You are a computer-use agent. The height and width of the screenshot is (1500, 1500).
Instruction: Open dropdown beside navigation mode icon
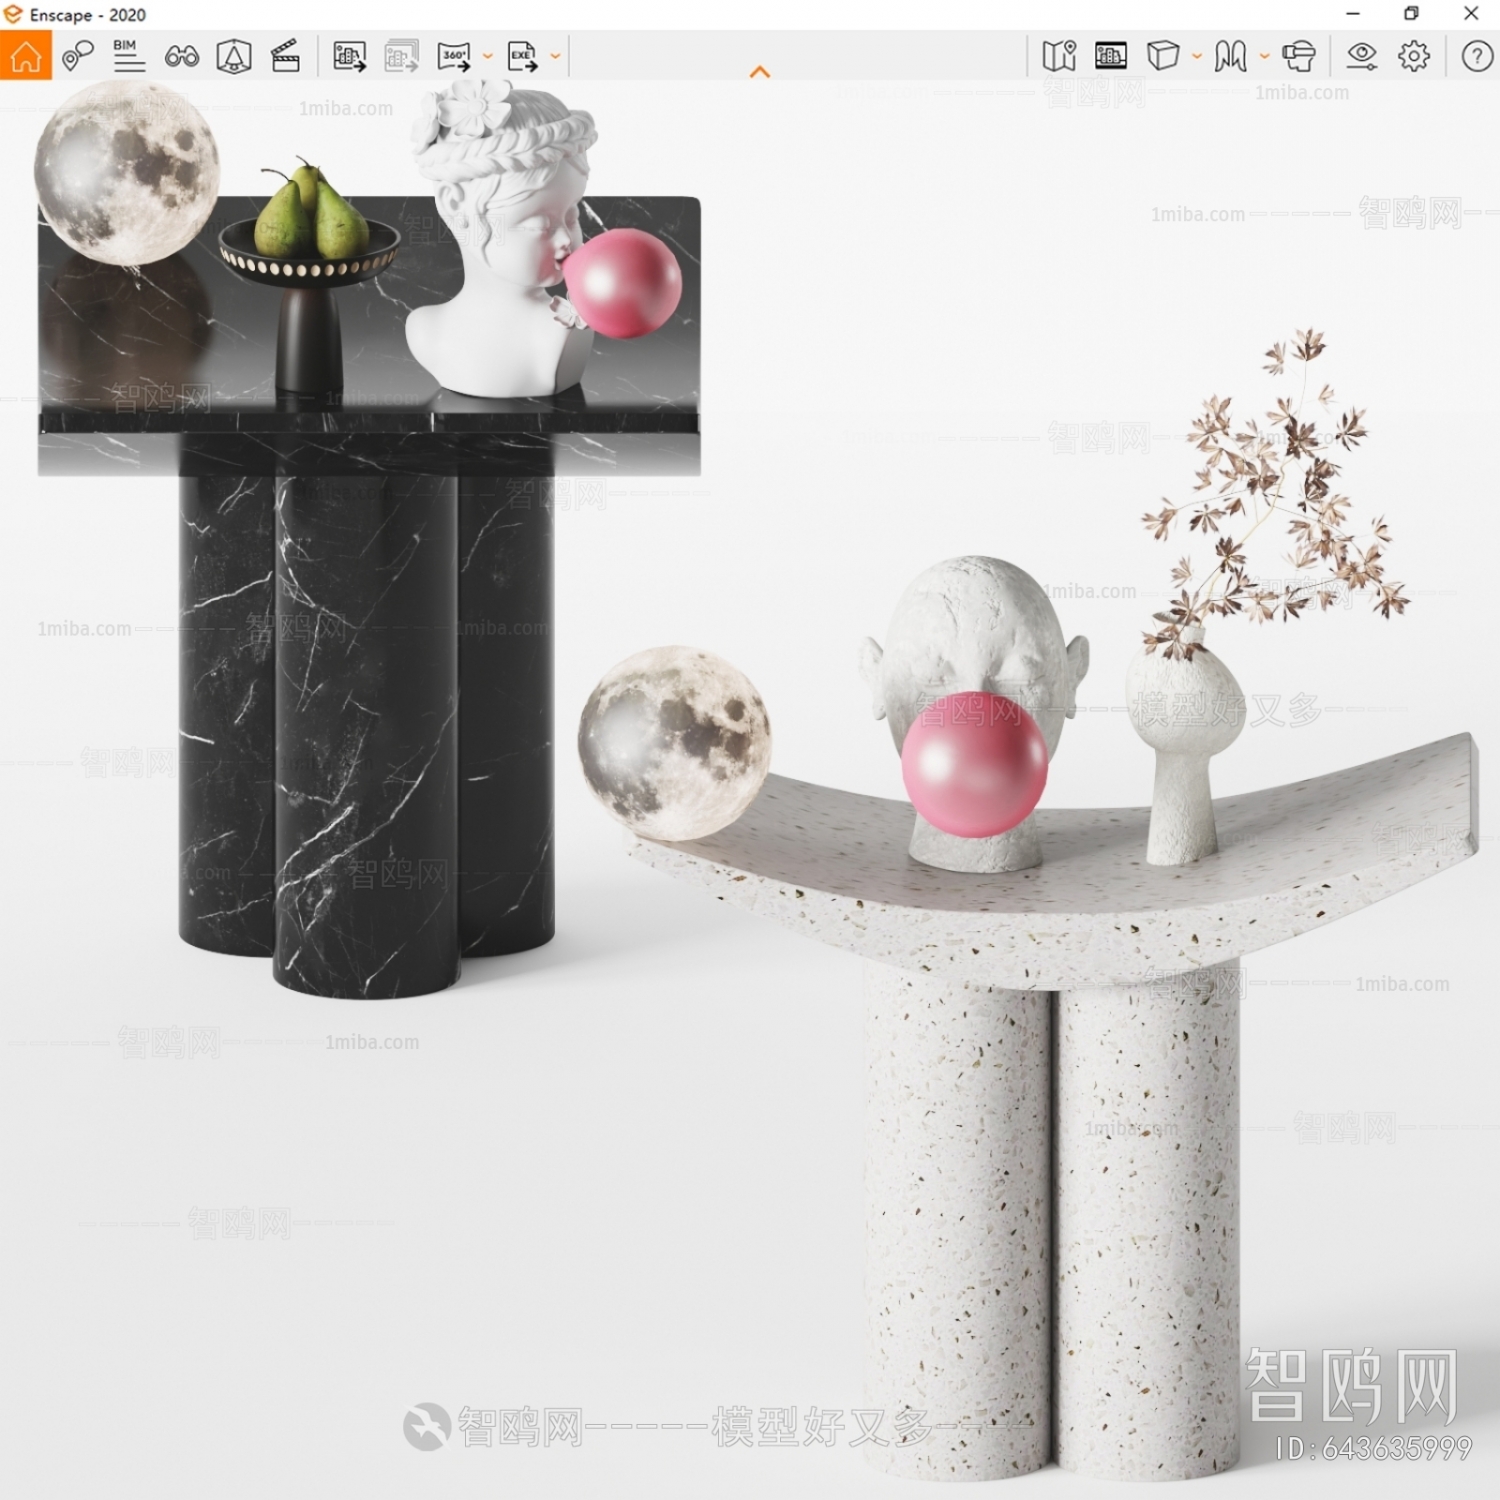tap(1265, 57)
